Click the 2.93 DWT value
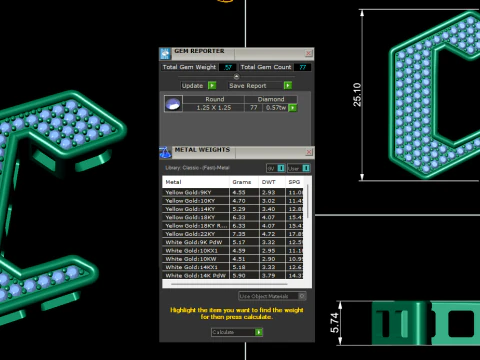 click(268, 192)
